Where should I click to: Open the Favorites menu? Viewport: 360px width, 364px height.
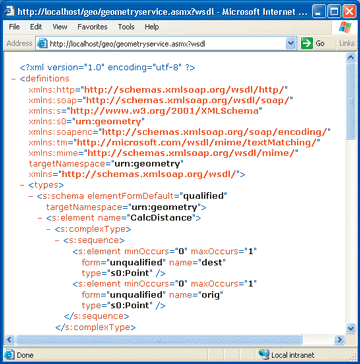click(92, 27)
